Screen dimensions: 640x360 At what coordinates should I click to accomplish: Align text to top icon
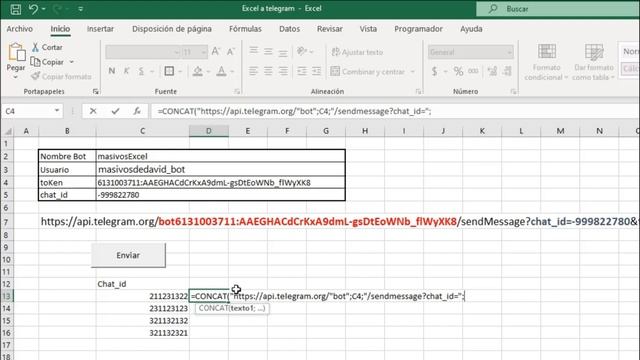[x=253, y=51]
